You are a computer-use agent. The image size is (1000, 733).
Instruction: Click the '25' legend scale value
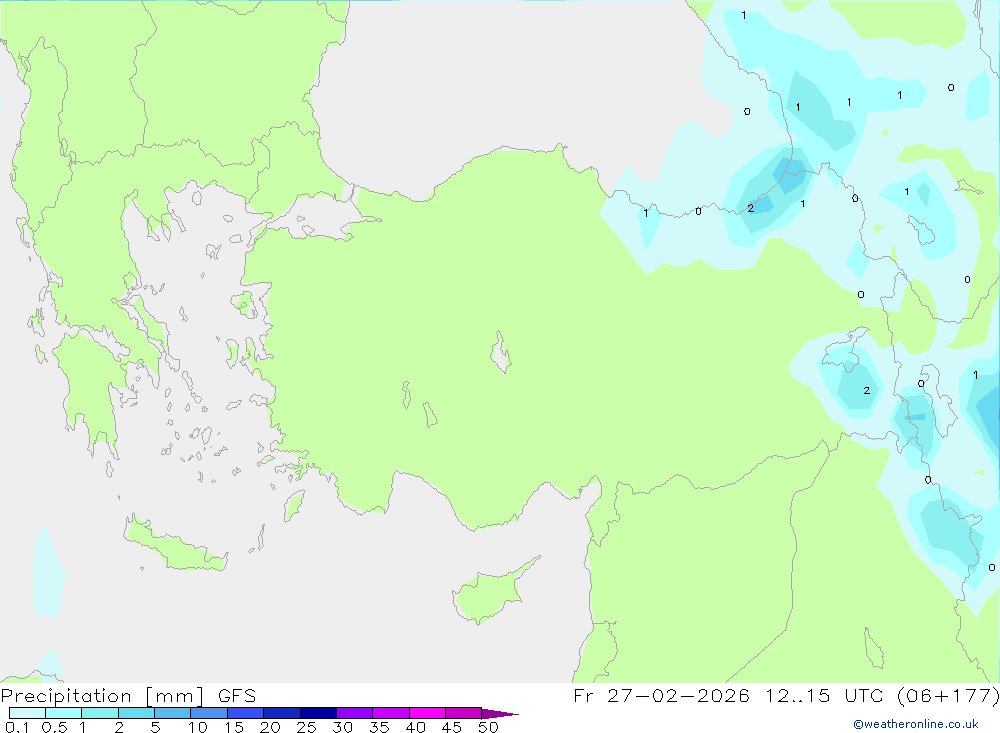click(x=306, y=727)
